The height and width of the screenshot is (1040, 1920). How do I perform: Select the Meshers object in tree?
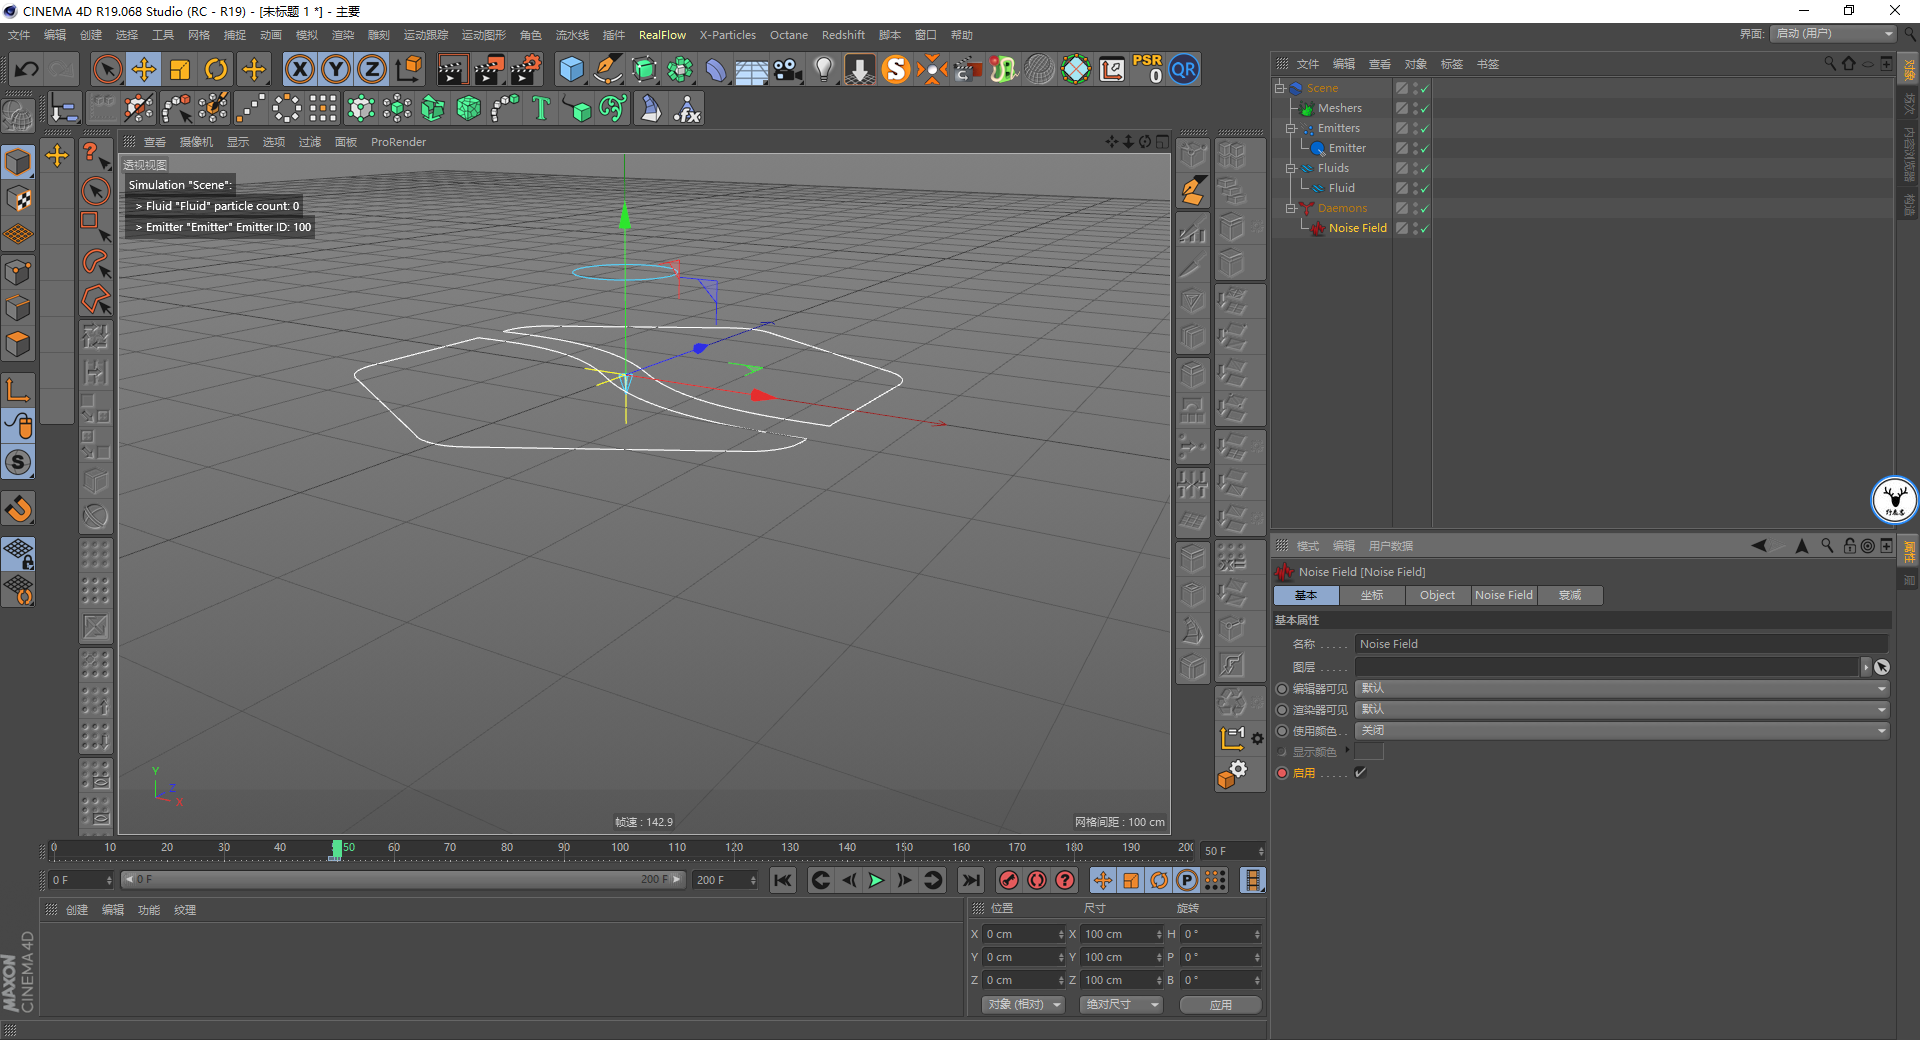(1339, 108)
